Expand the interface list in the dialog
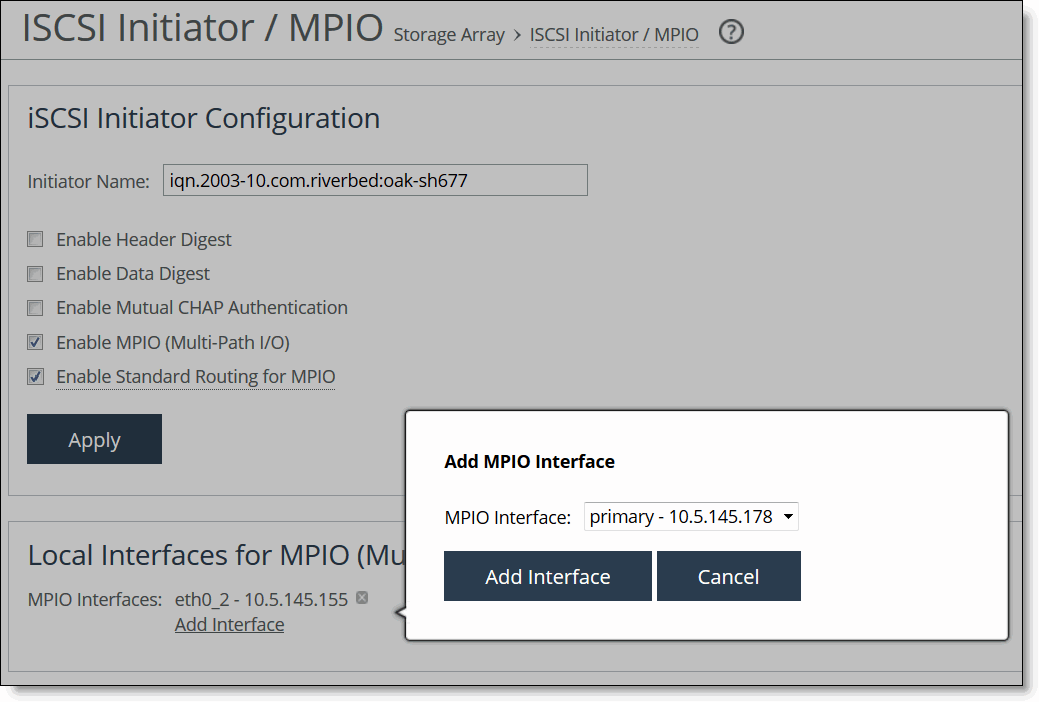1039x702 pixels. pyautogui.click(x=789, y=516)
